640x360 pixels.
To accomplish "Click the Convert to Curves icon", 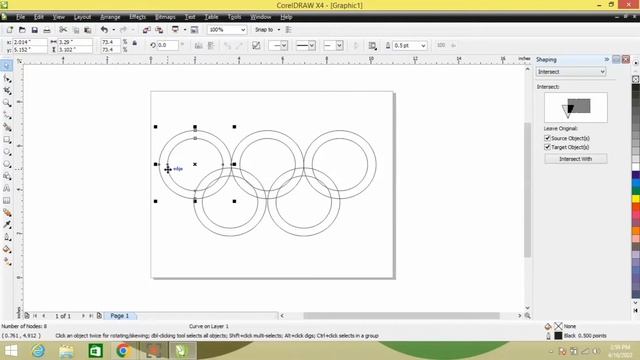I will [256, 46].
